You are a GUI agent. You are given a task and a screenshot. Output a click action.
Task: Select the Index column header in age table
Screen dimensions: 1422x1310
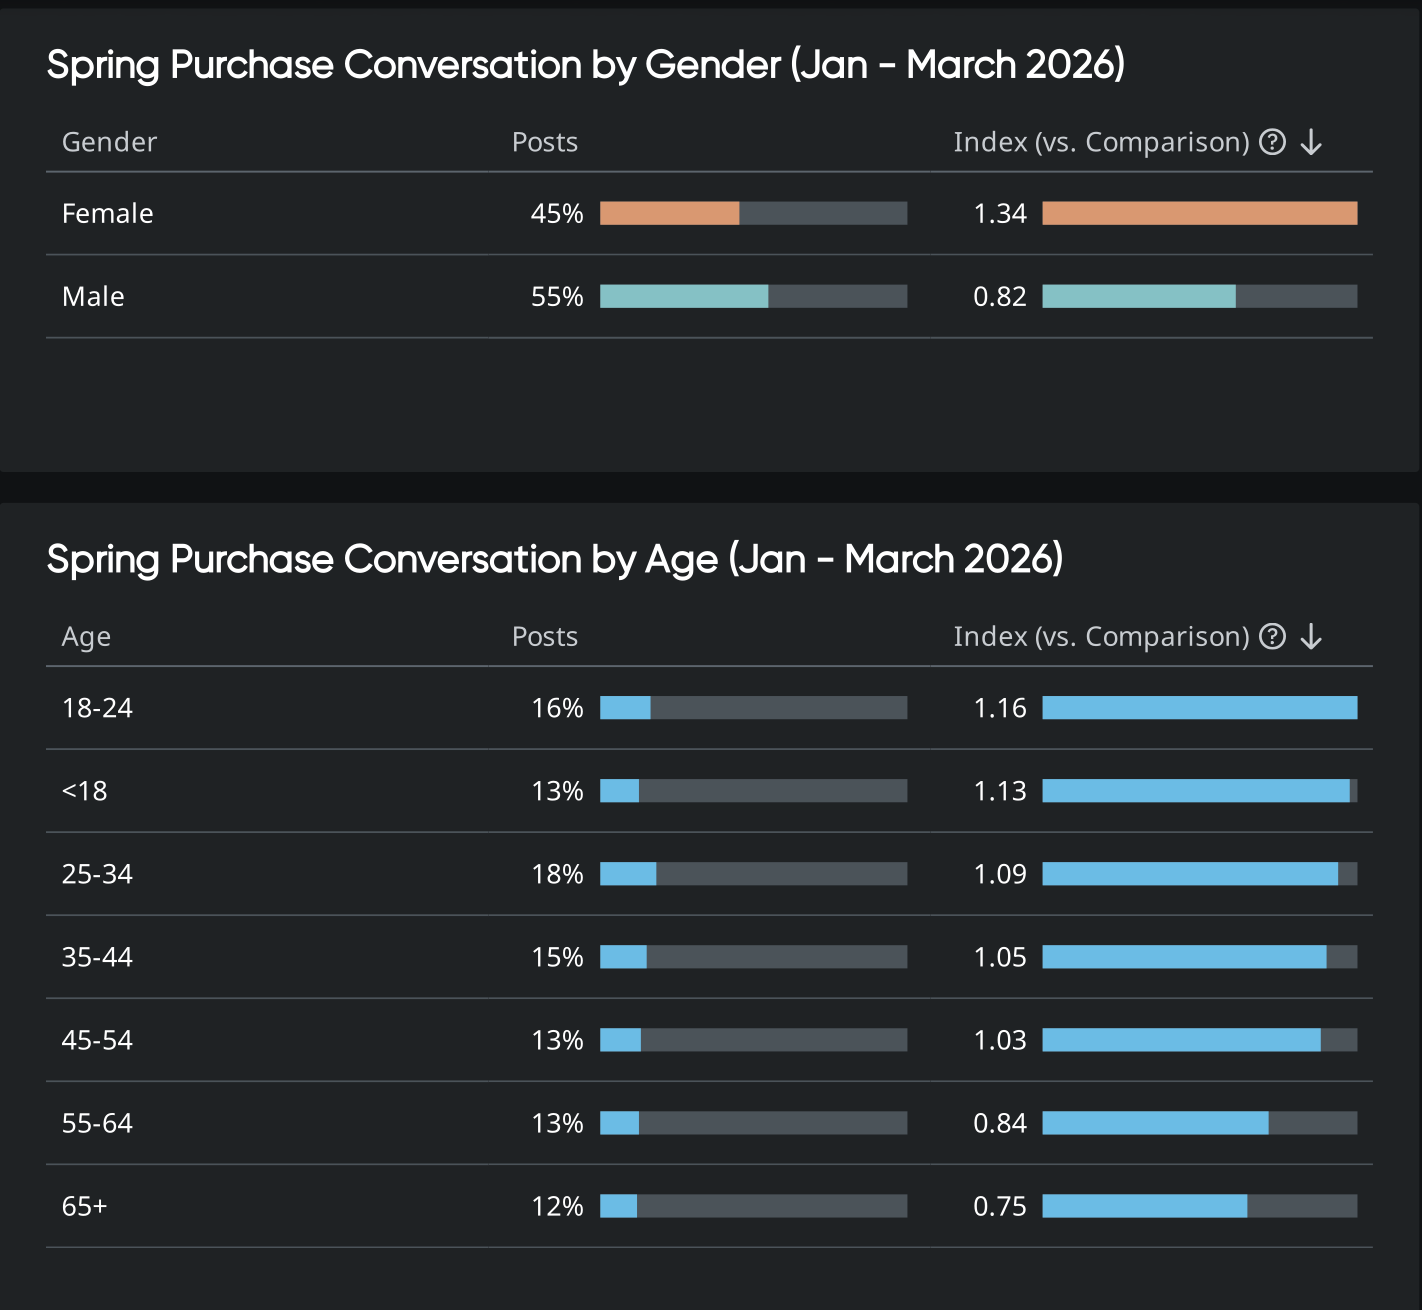pyautogui.click(x=1100, y=636)
